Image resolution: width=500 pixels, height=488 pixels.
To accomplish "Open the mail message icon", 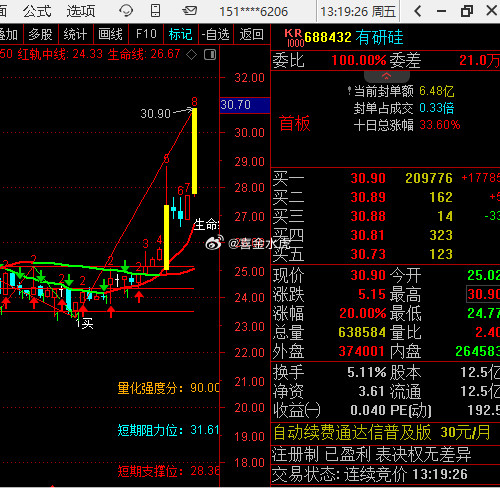I will click(x=189, y=11).
